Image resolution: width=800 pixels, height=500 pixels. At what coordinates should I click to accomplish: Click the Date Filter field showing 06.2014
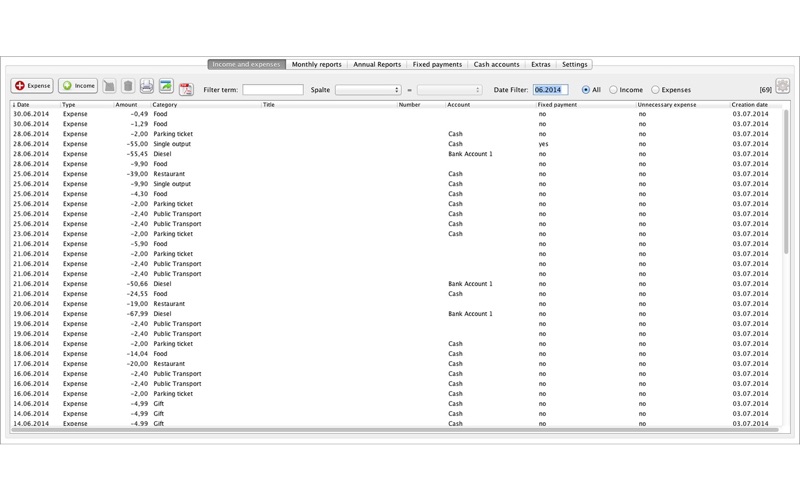click(x=551, y=90)
